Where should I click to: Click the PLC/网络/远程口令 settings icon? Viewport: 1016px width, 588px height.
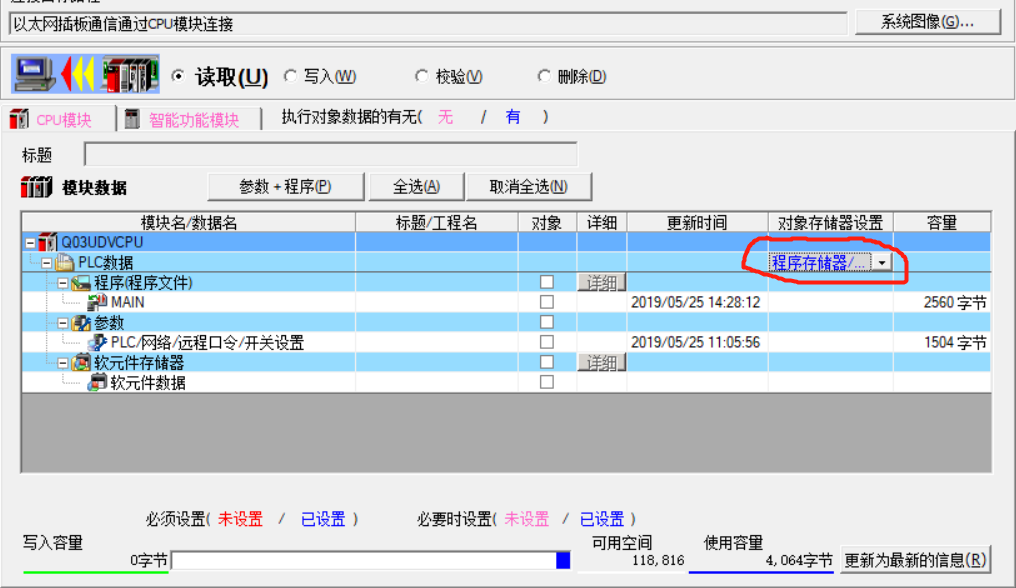tap(98, 342)
